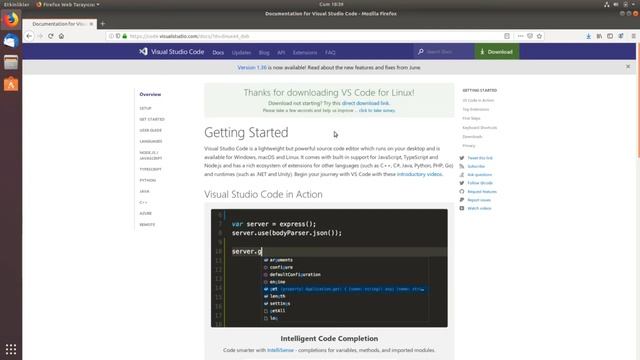The width and height of the screenshot is (640, 360).
Task: Click the code completion demo image
Action: pos(329,268)
